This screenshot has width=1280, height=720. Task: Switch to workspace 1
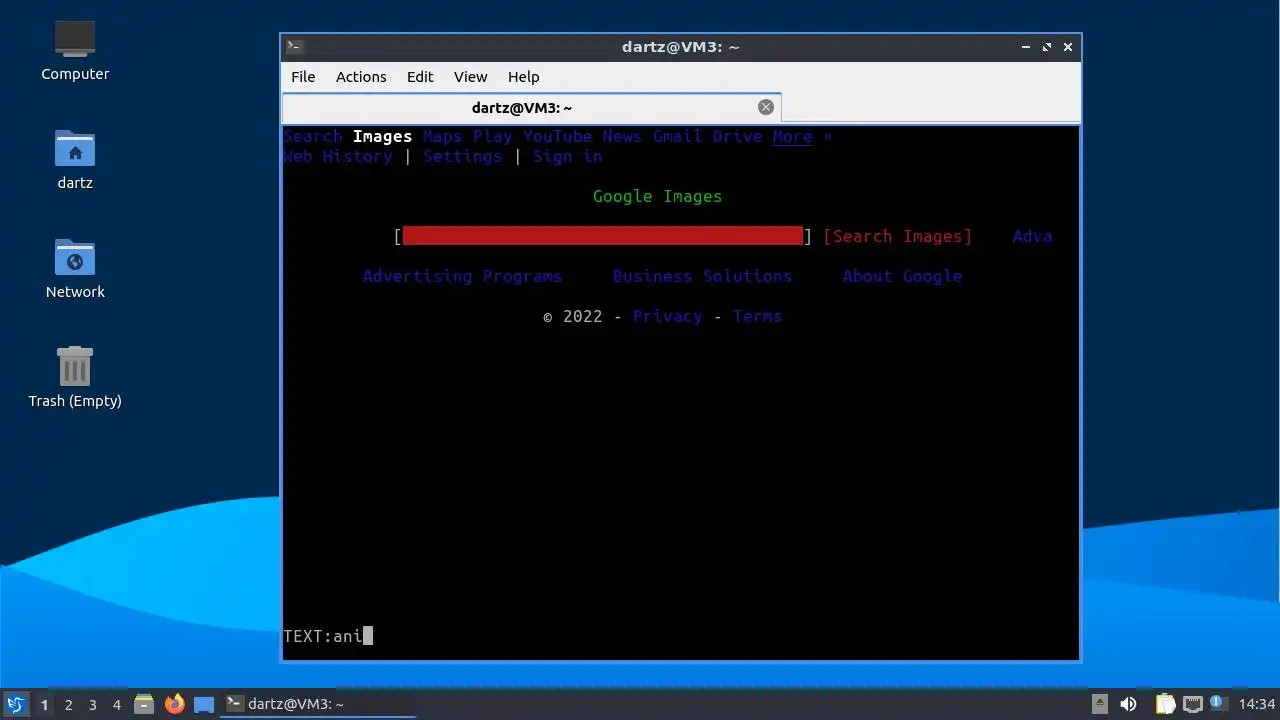point(44,705)
